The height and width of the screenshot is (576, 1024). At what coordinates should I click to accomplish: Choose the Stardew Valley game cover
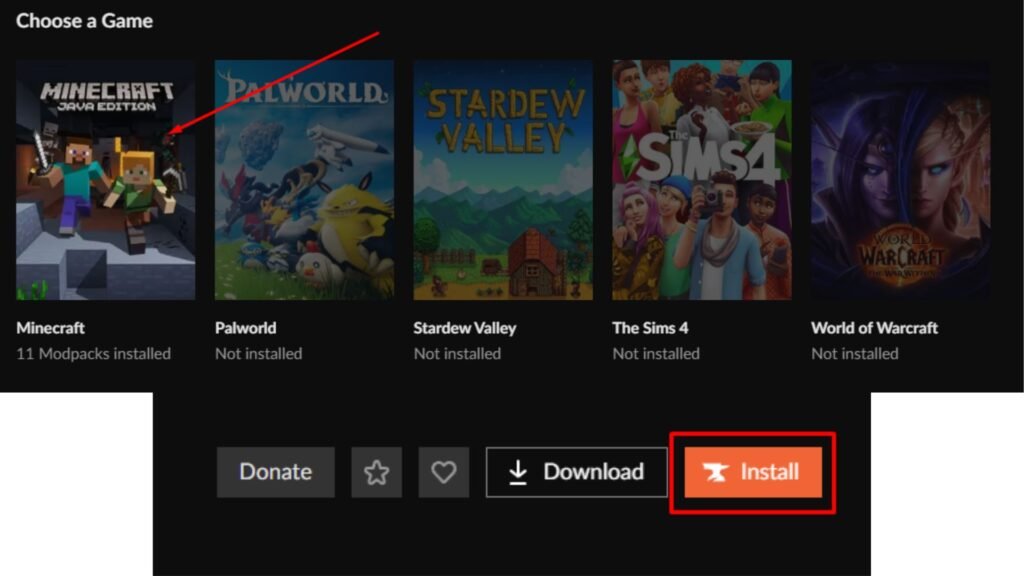503,180
